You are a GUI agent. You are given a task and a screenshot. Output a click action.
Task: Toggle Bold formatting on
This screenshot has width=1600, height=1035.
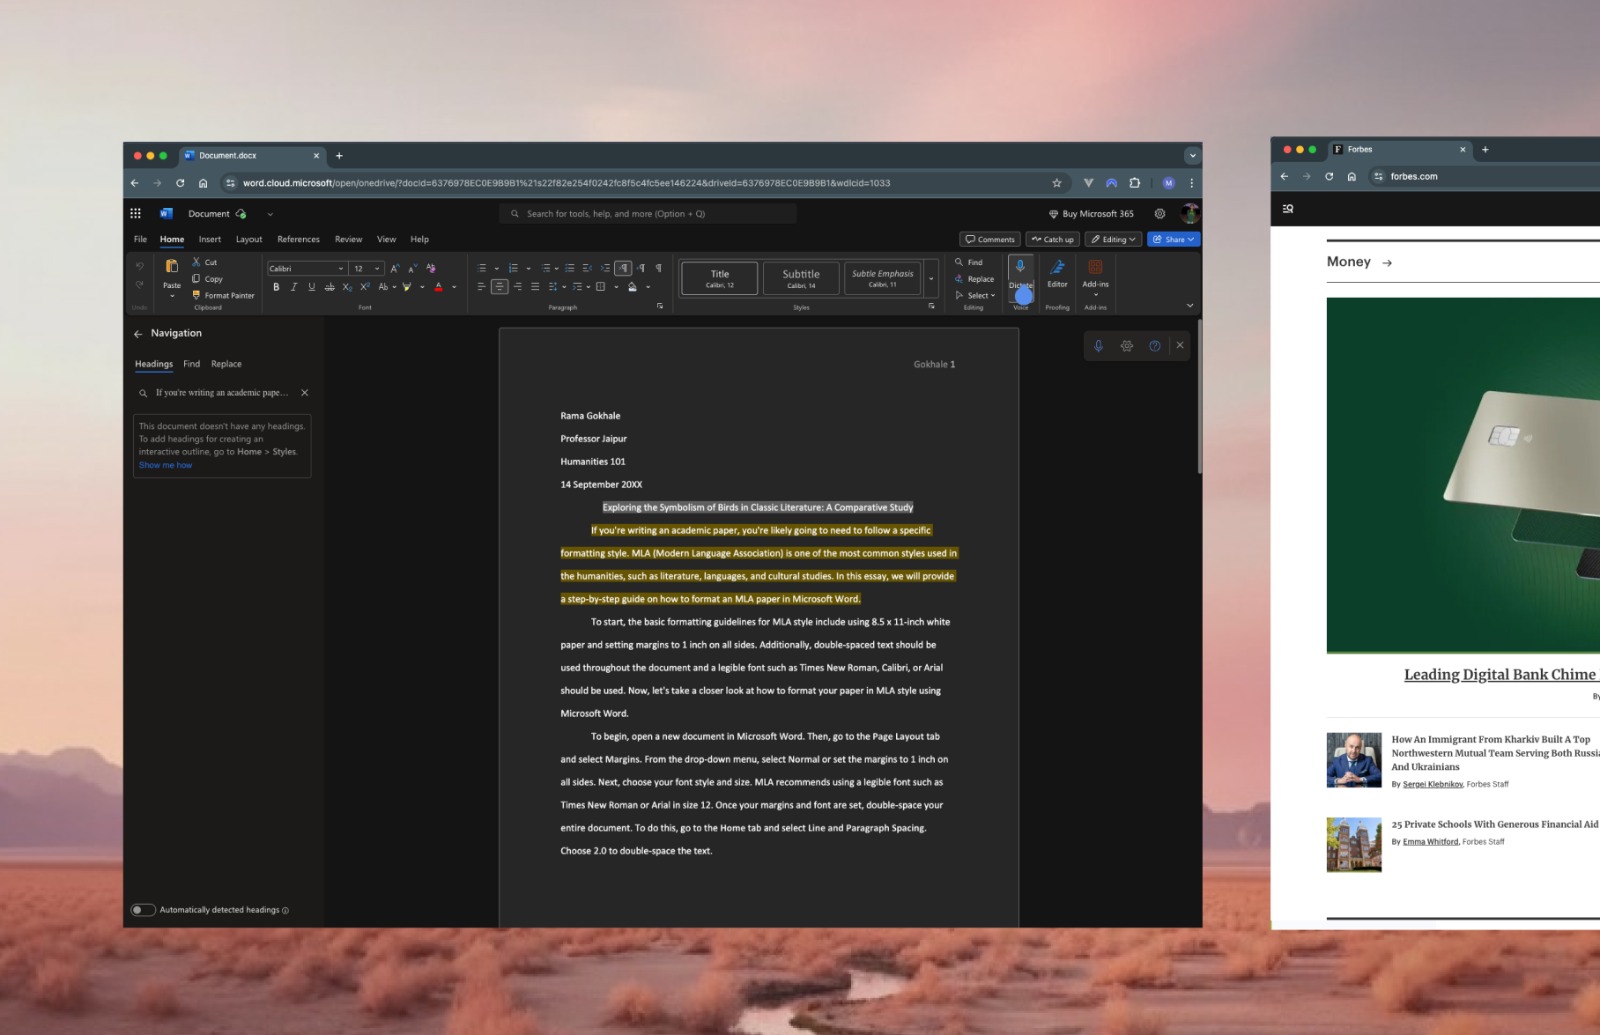276,287
